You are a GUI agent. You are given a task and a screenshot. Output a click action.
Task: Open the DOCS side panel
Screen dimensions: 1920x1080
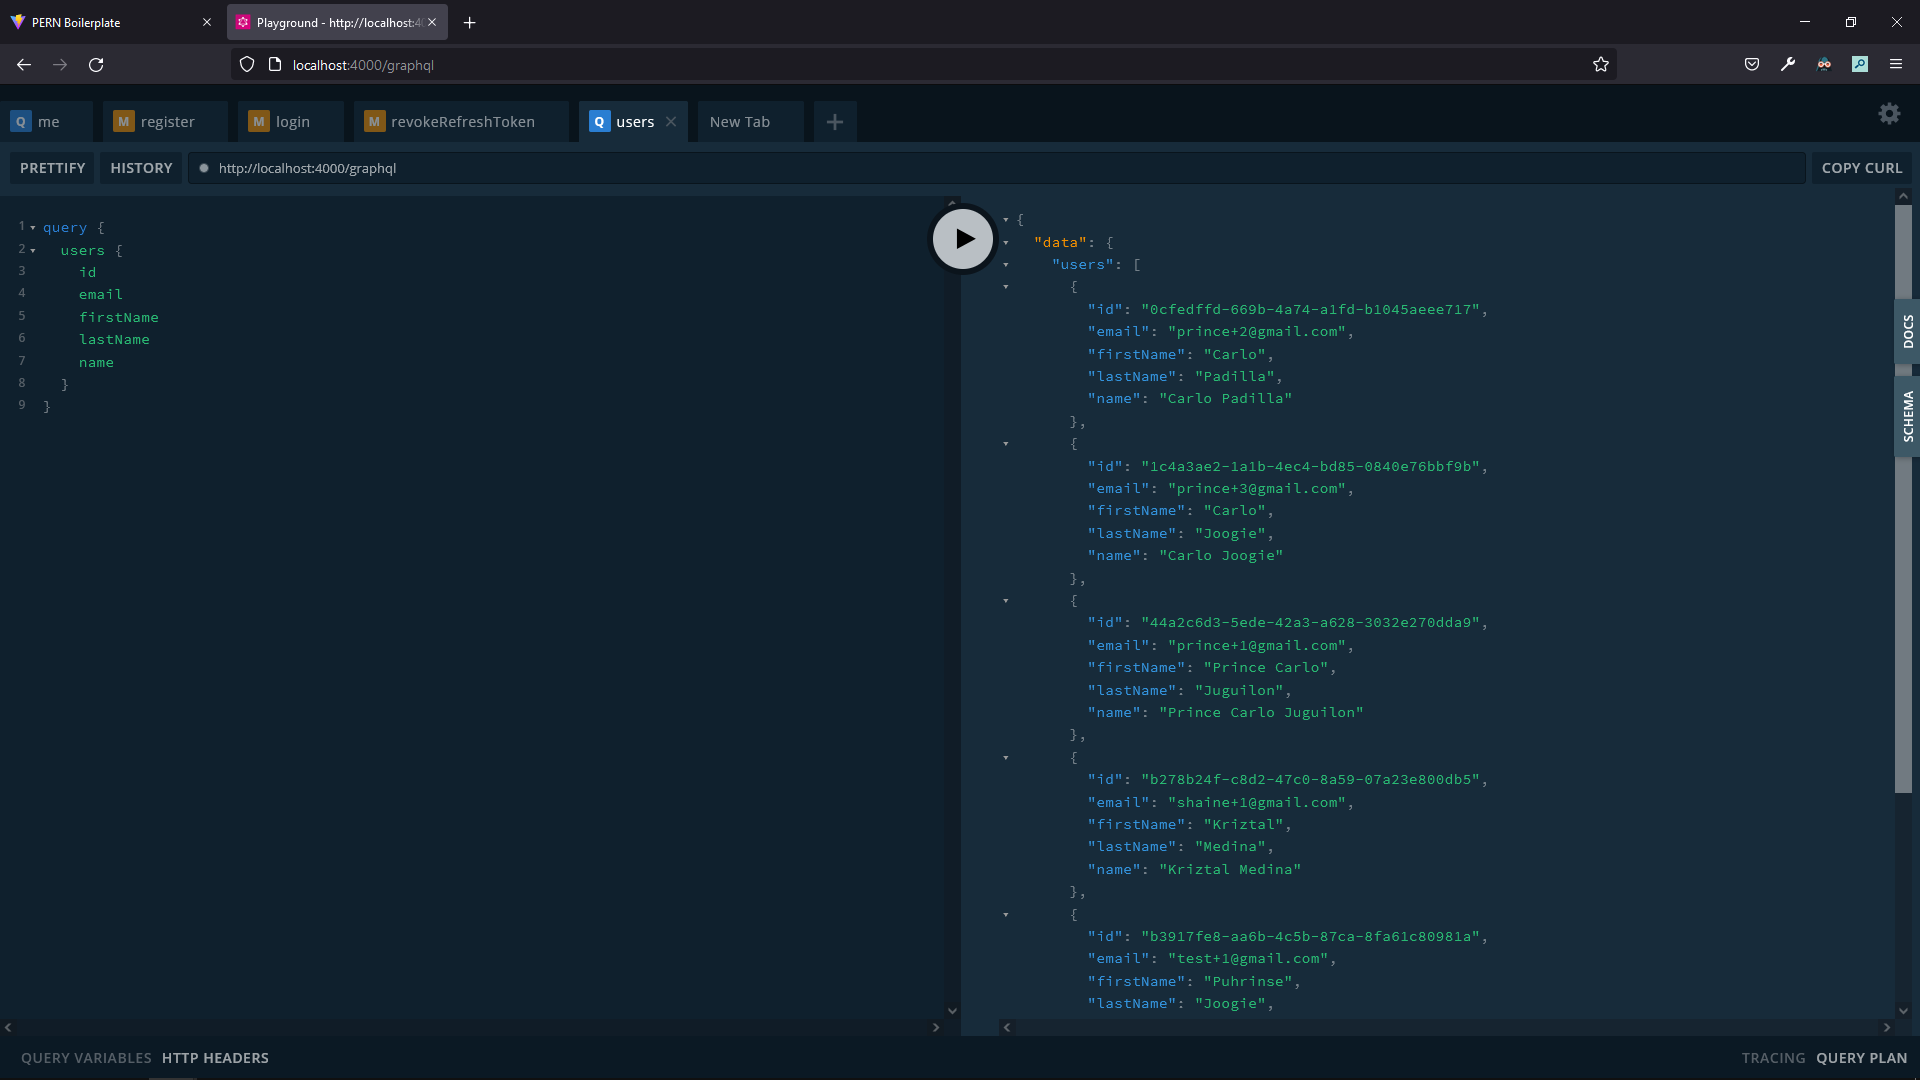[x=1907, y=331]
